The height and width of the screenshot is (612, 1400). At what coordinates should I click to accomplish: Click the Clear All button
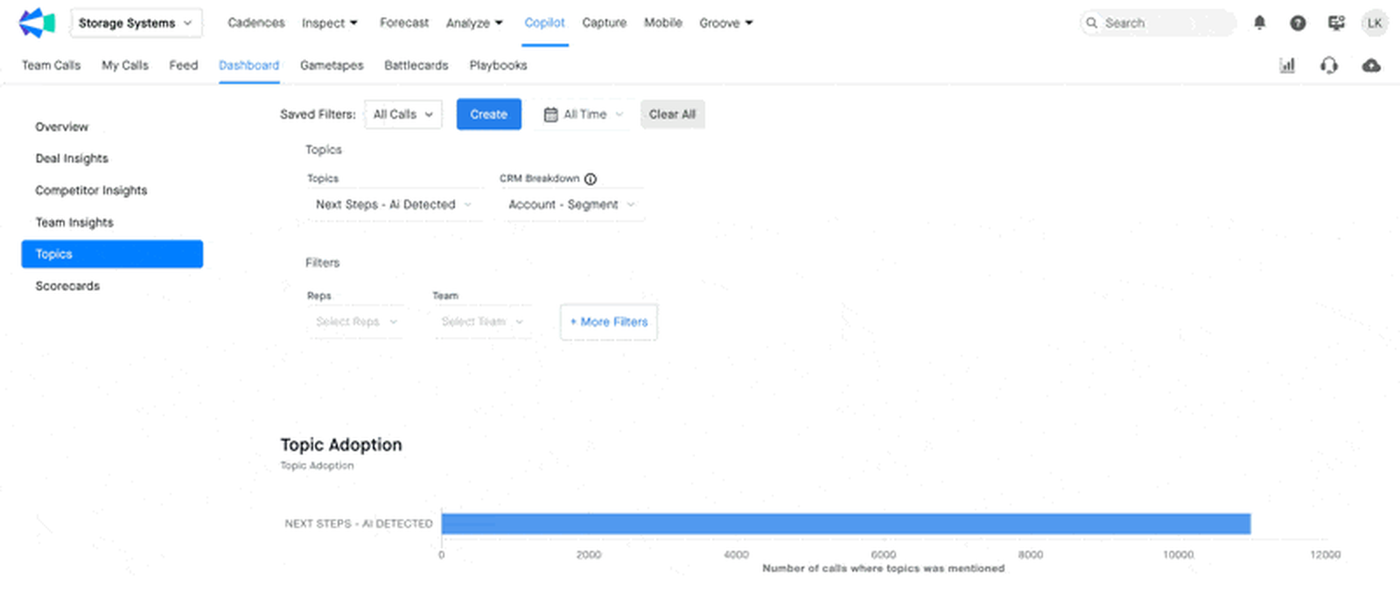pyautogui.click(x=672, y=114)
